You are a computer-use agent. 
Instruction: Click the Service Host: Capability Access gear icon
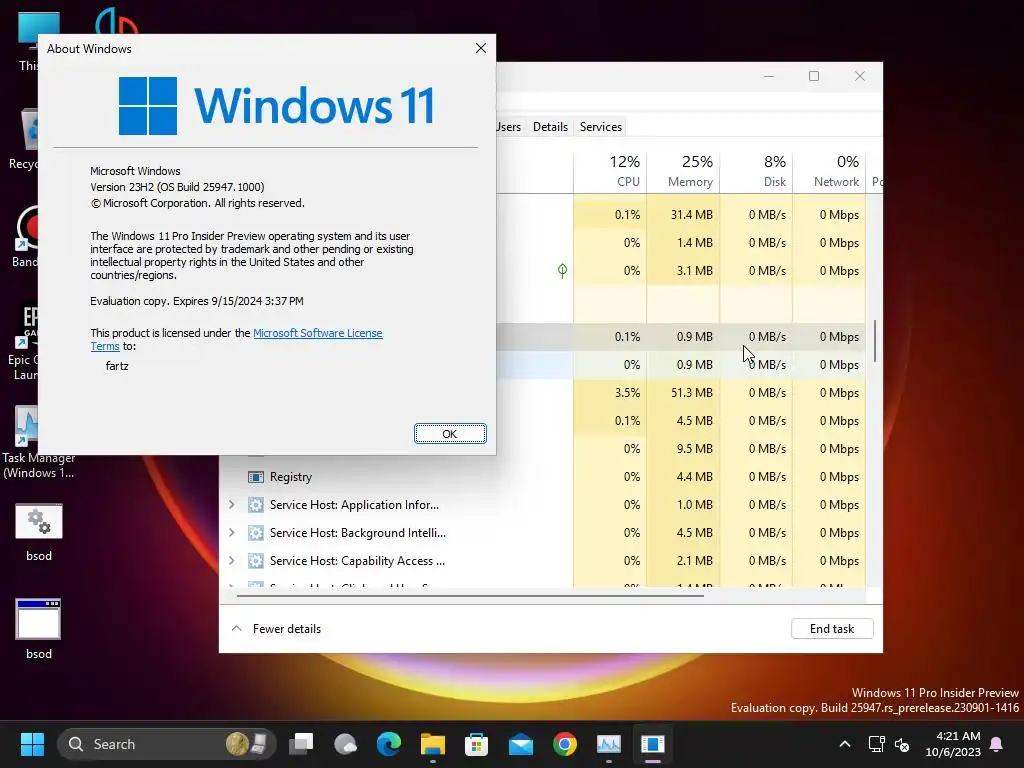(256, 561)
